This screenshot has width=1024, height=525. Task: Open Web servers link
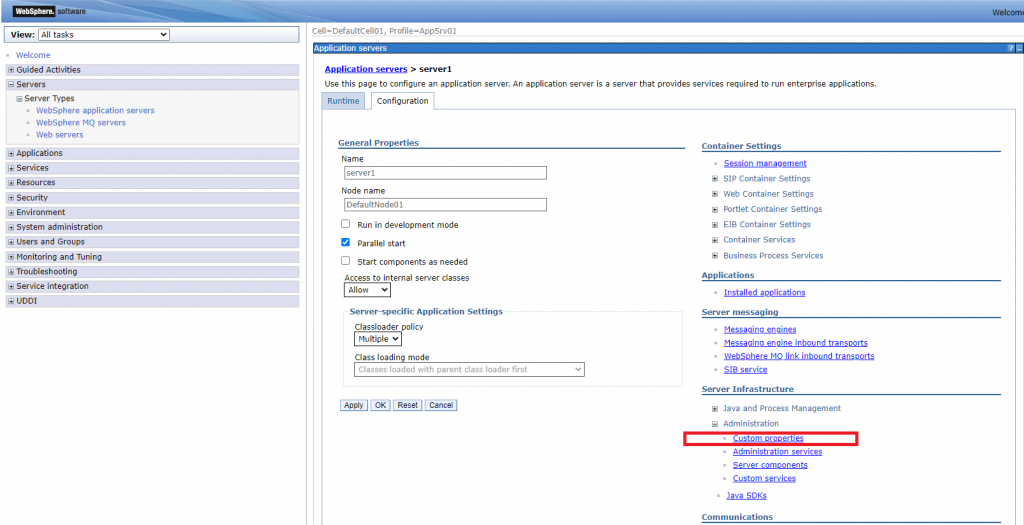(x=59, y=135)
